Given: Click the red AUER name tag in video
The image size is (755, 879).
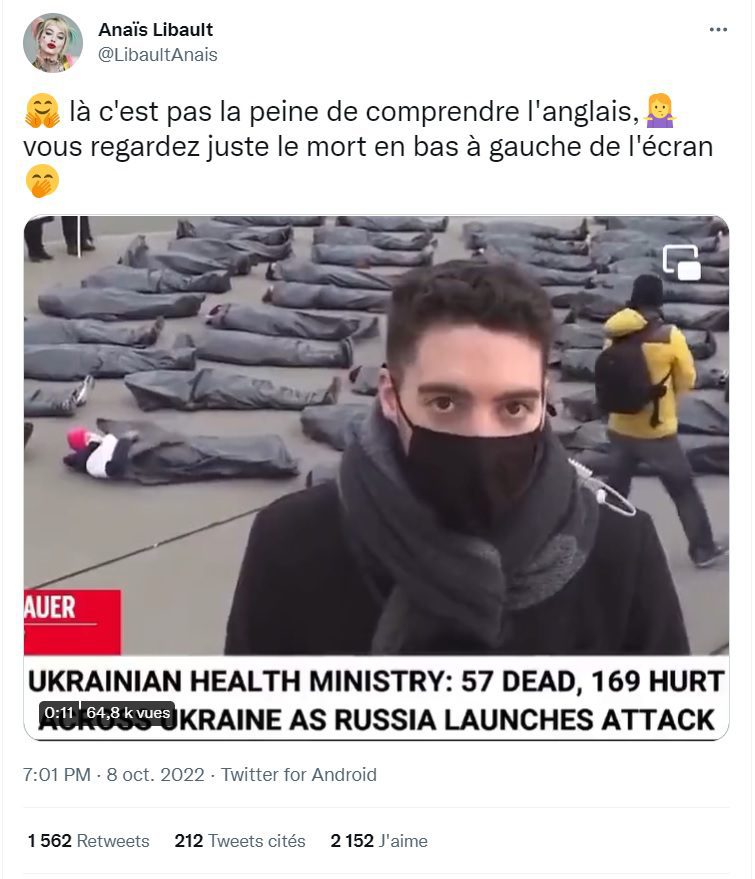Looking at the screenshot, I should coord(72,622).
